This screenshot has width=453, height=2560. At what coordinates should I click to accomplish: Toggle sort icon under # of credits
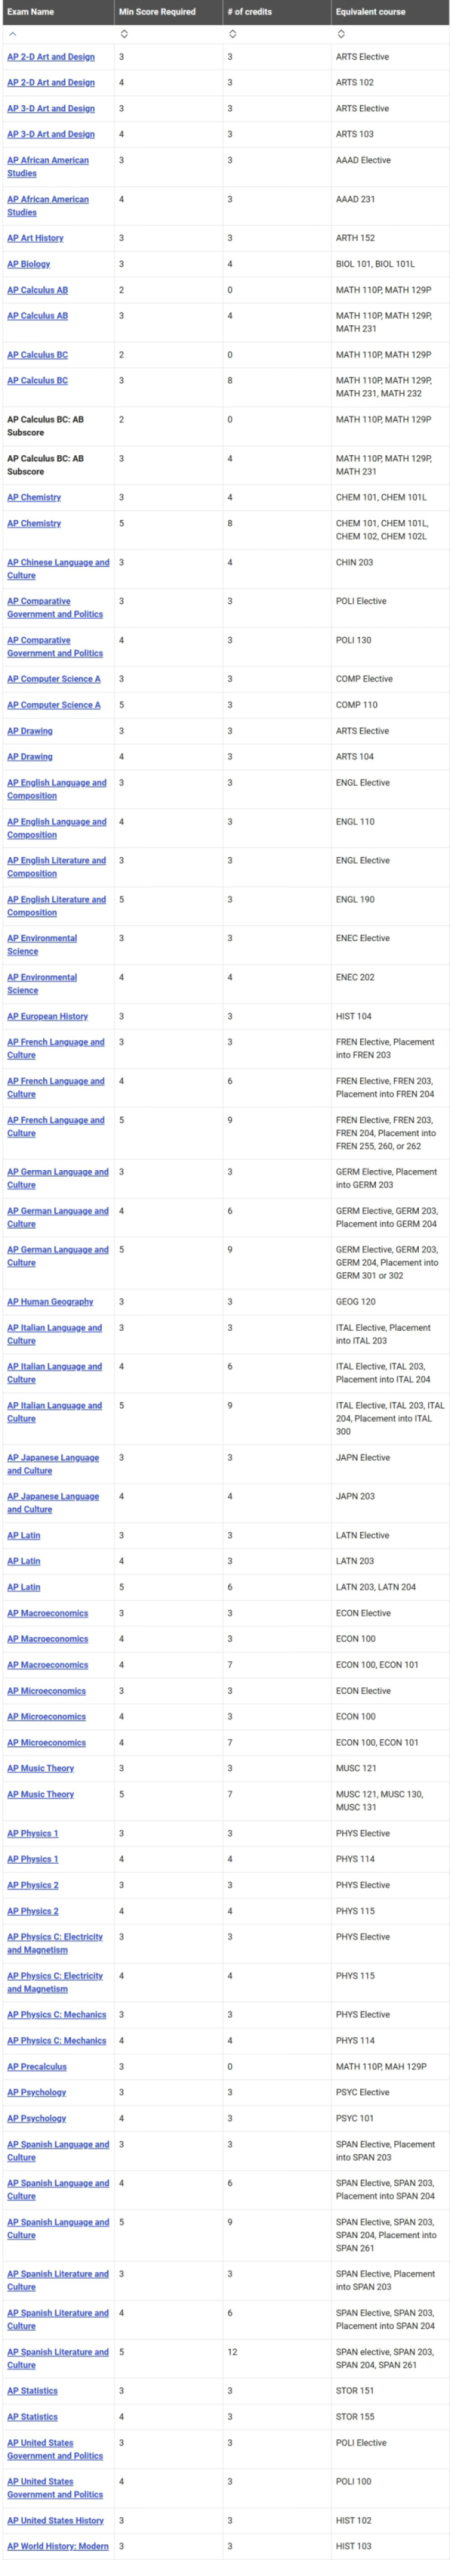pyautogui.click(x=232, y=34)
